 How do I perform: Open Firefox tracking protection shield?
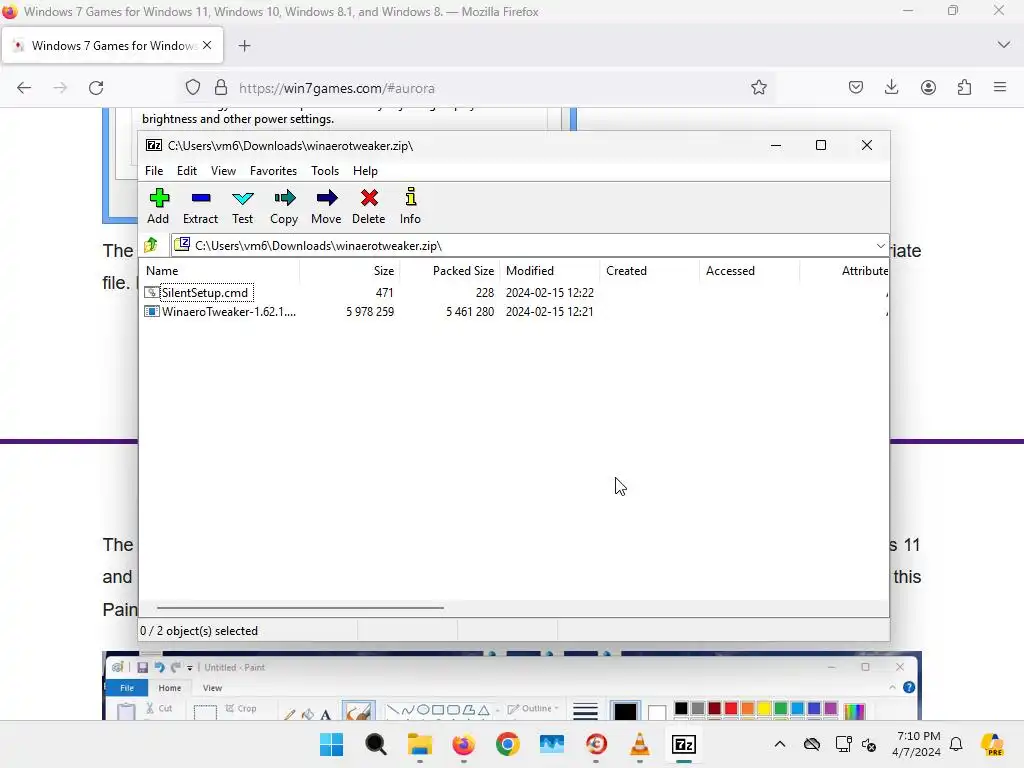click(193, 88)
